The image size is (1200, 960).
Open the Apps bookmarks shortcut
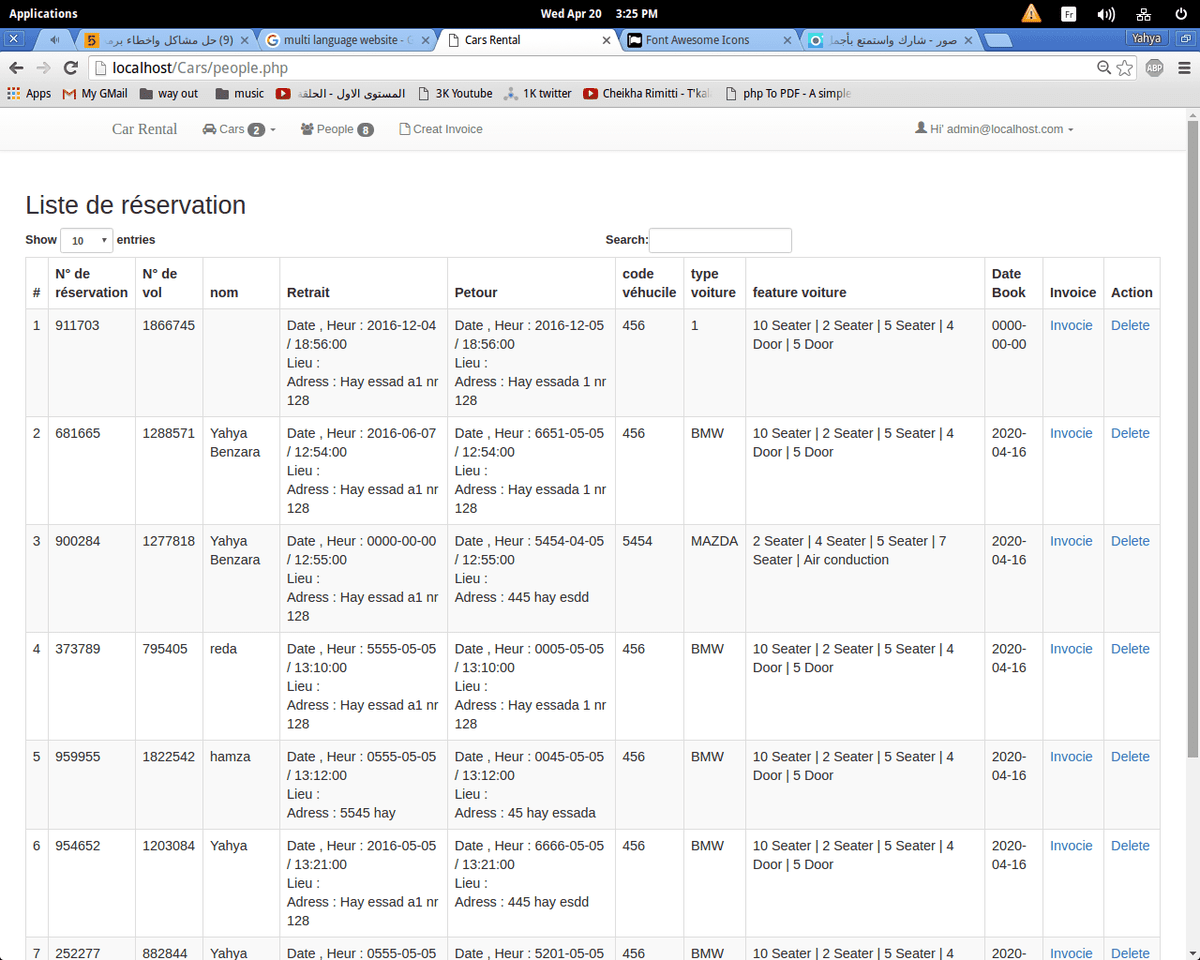click(x=29, y=93)
